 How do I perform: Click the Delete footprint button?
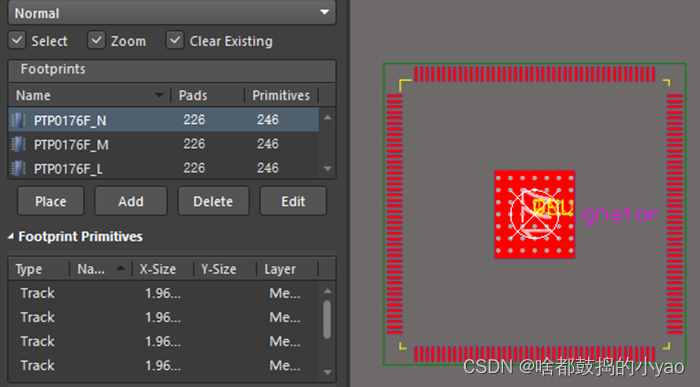pyautogui.click(x=213, y=201)
